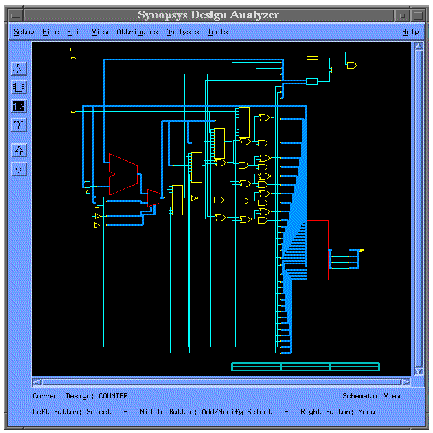Viewport: 433px width, 433px height.
Task: Open the Attributes menu
Action: coord(137,32)
